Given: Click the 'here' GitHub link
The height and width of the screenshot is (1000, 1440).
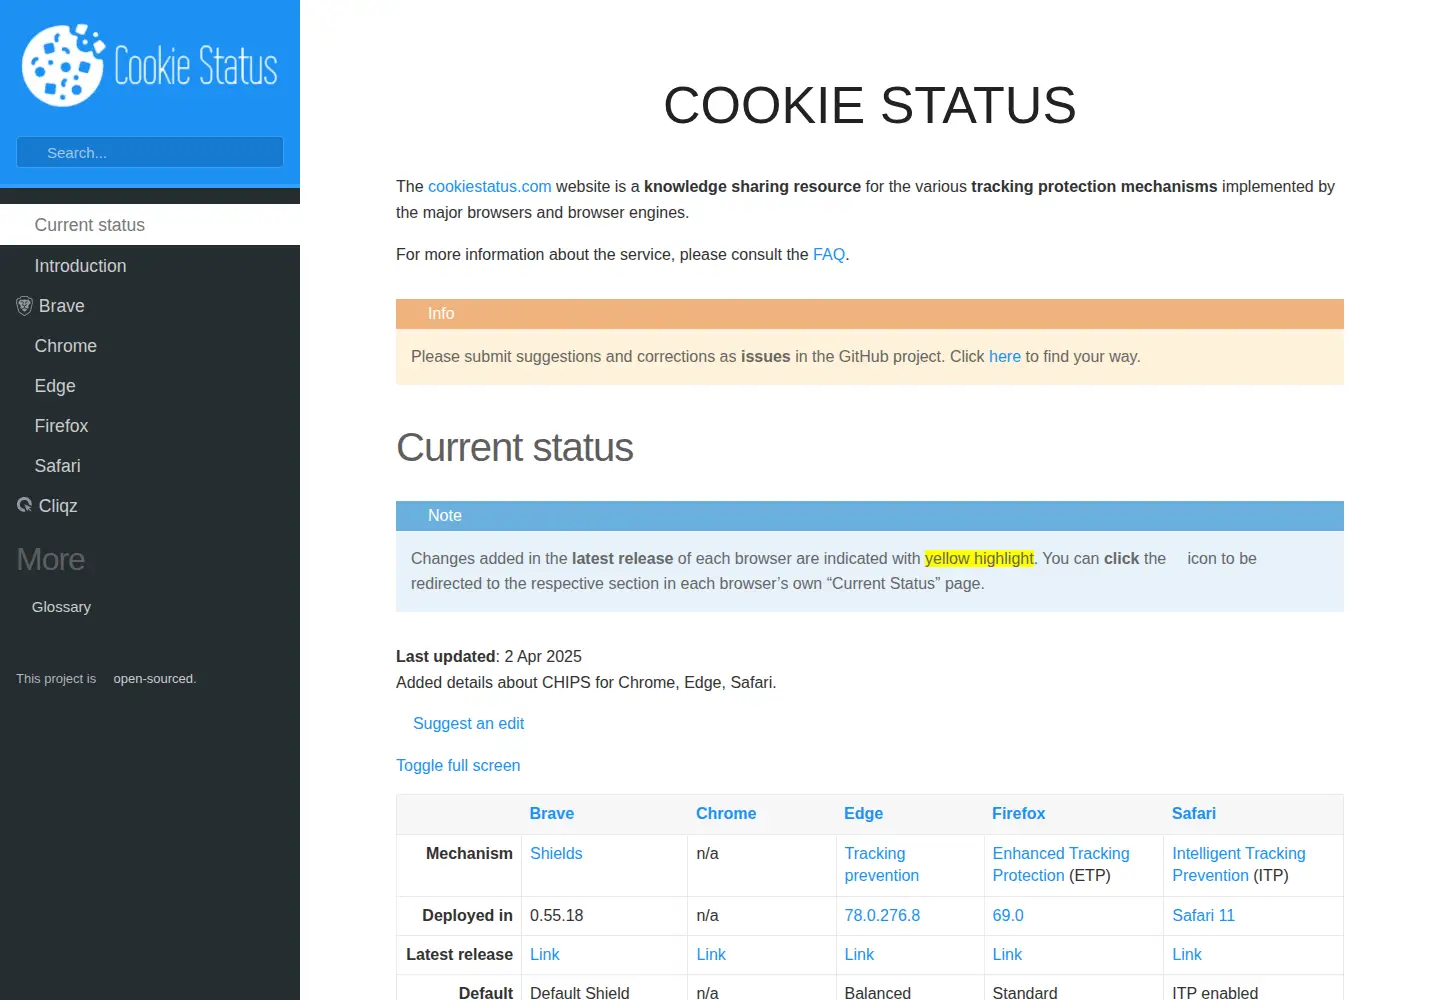Looking at the screenshot, I should [1005, 356].
